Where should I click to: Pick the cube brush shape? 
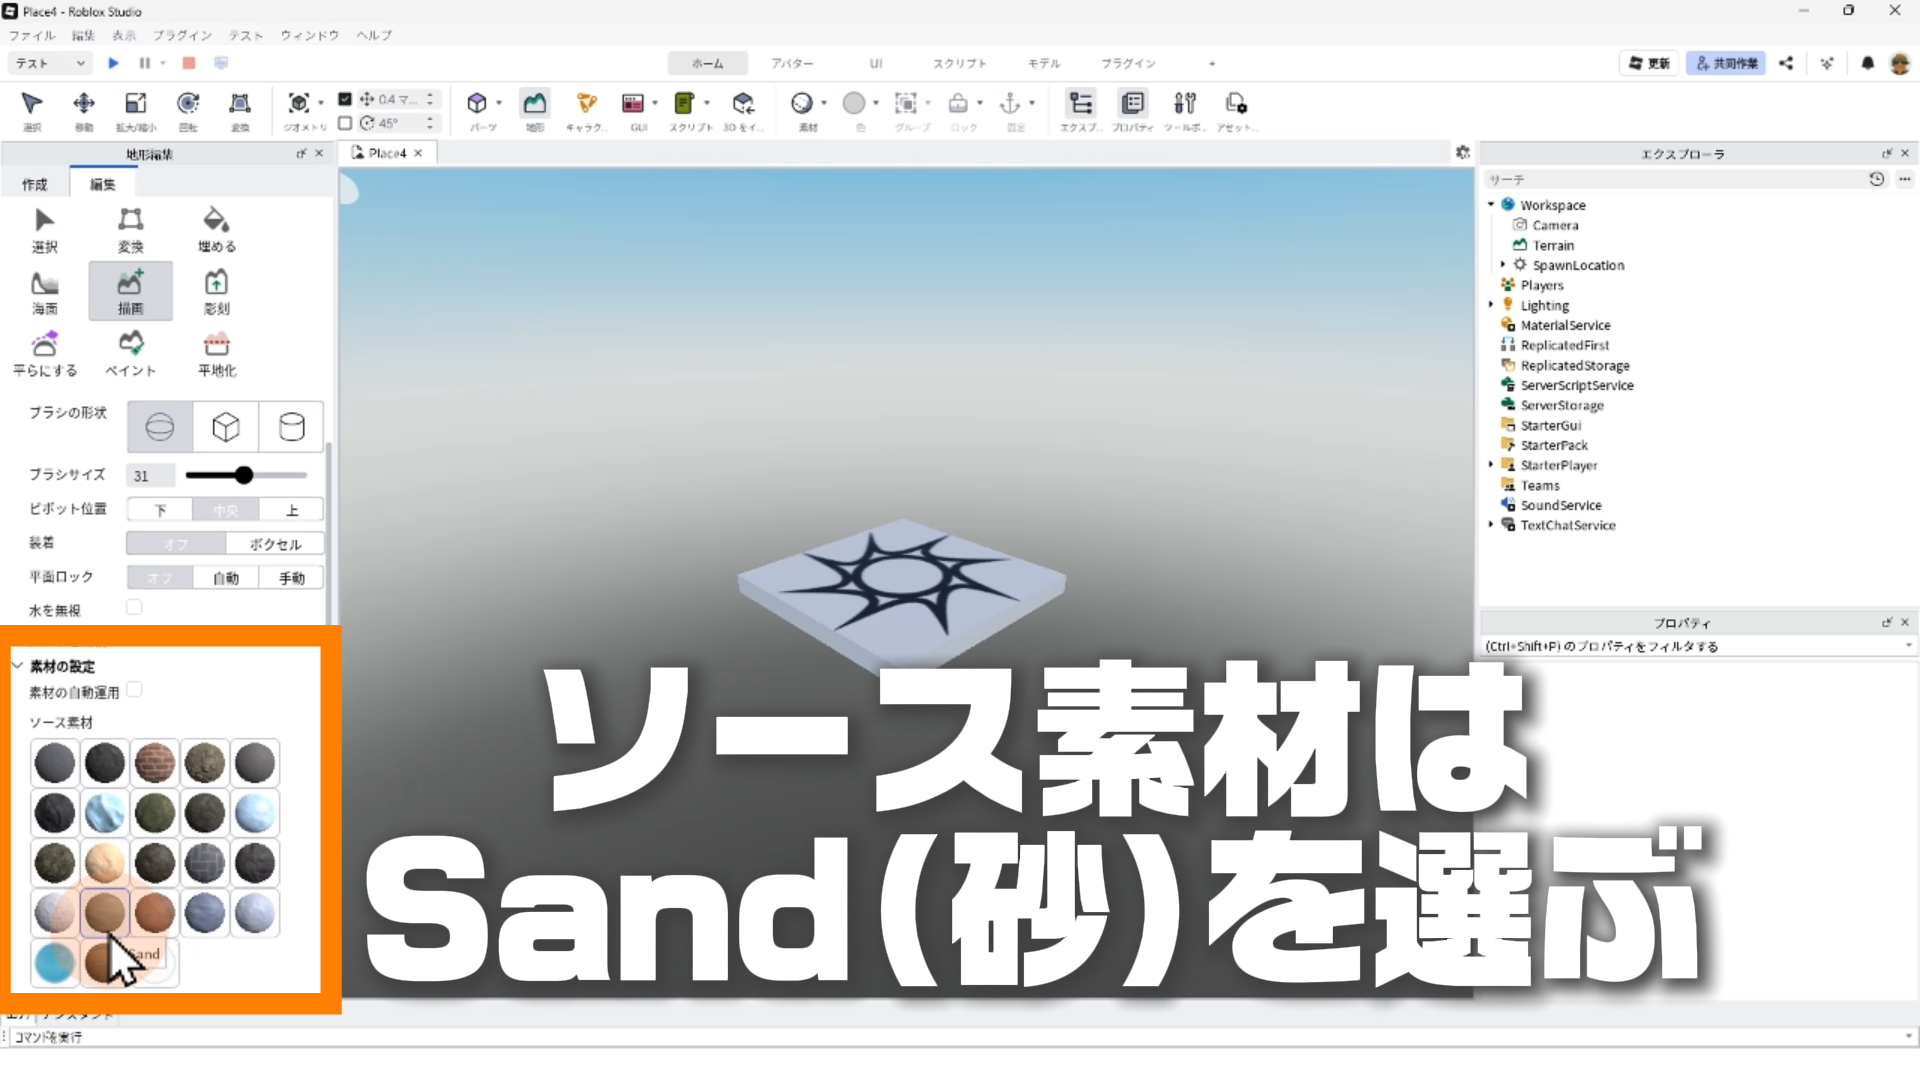pyautogui.click(x=226, y=427)
